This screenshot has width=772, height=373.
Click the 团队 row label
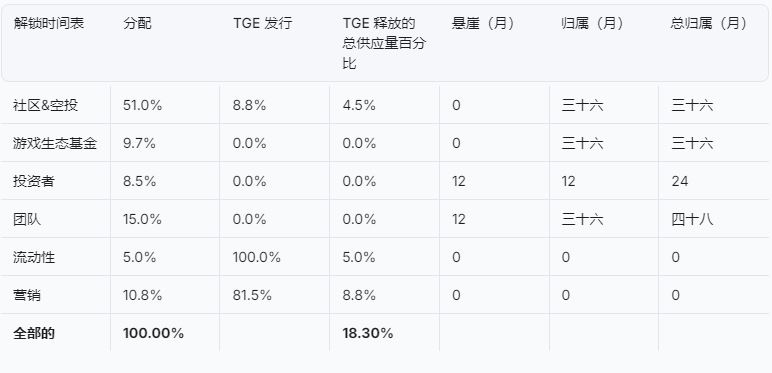(27, 219)
